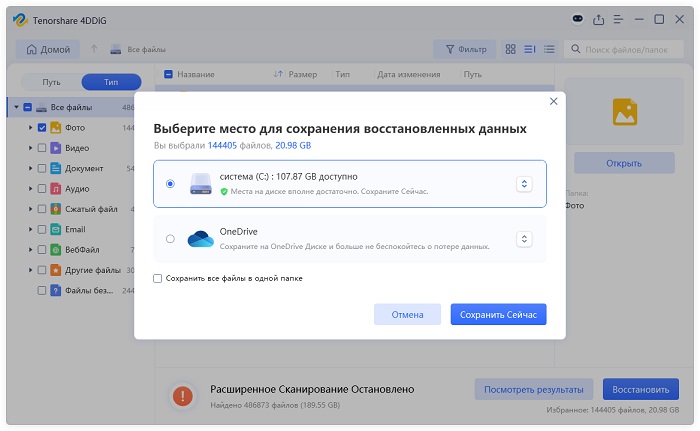Click the system C: drive icon
Viewport: 700px width, 431px height.
[x=201, y=184]
